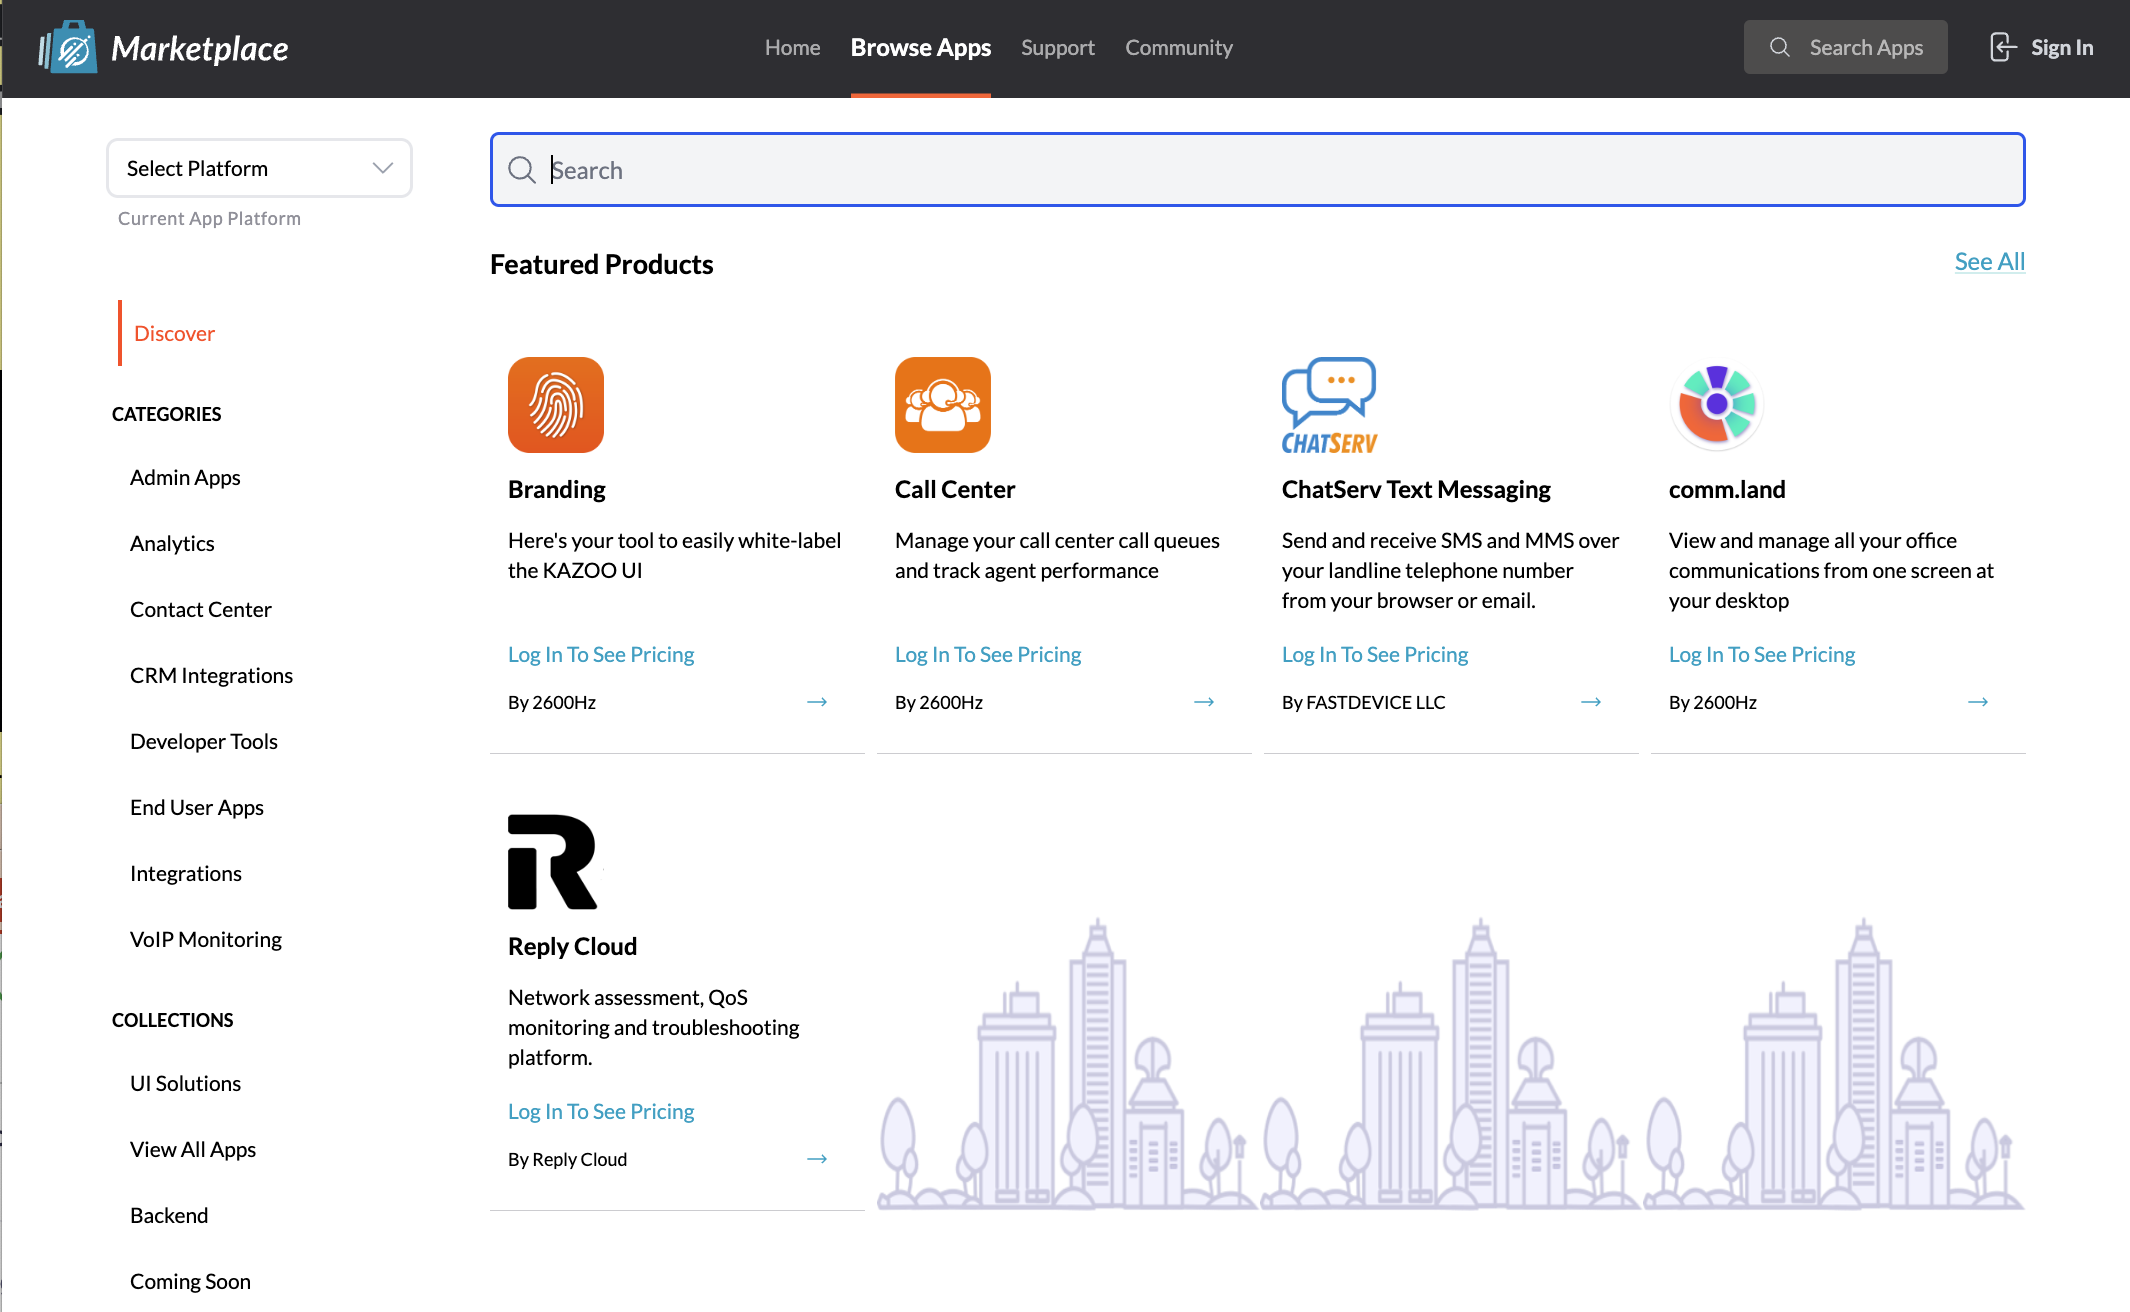Open the Support nav item
This screenshot has width=2130, height=1312.
coord(1058,47)
